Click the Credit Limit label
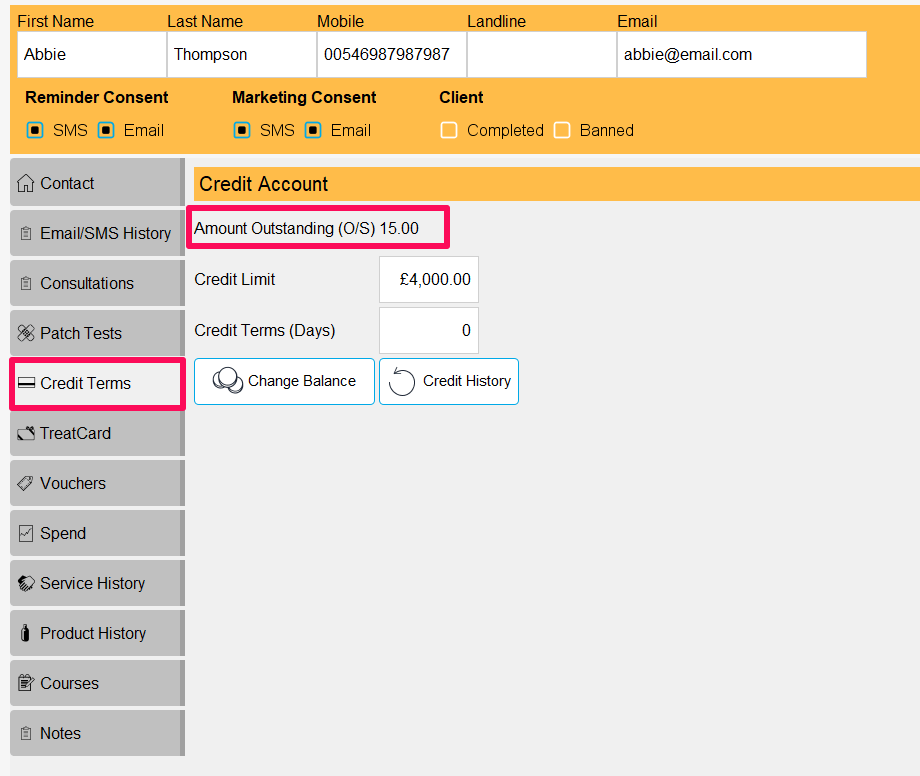 click(x=235, y=279)
